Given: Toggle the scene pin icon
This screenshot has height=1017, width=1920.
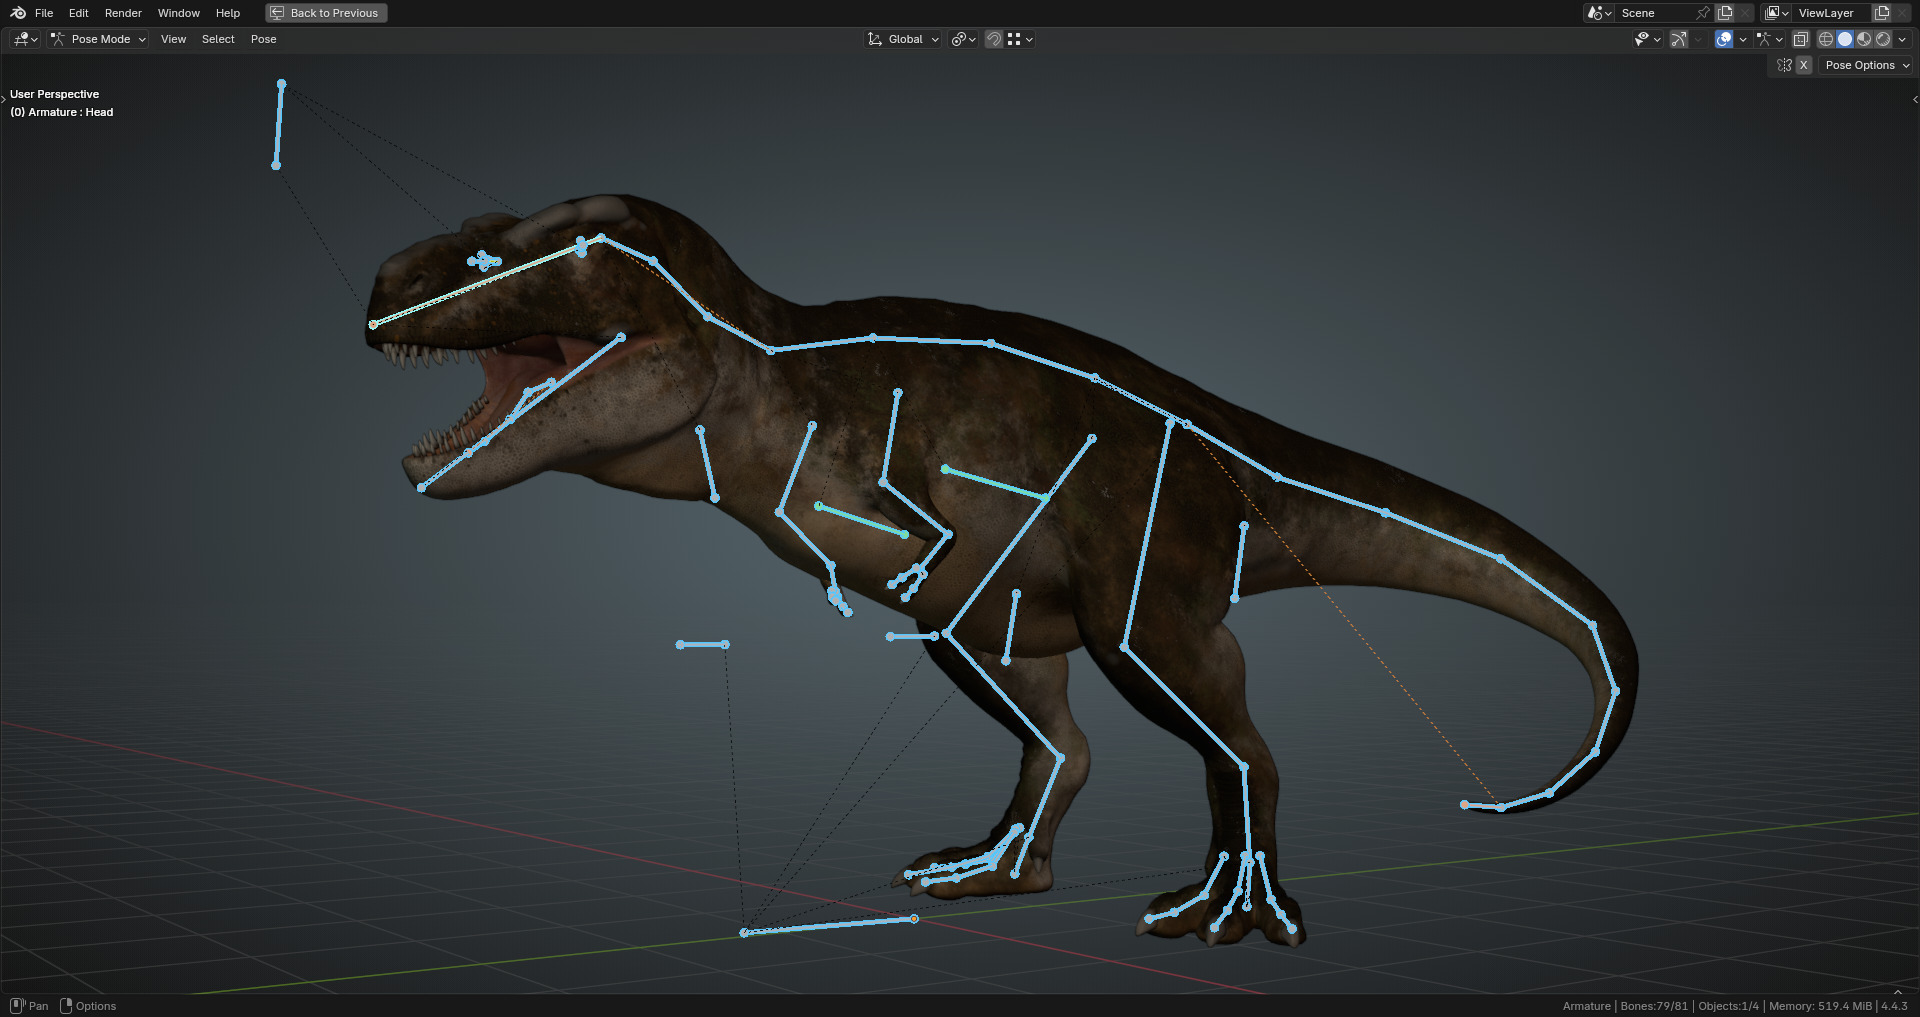Looking at the screenshot, I should [x=1703, y=13].
